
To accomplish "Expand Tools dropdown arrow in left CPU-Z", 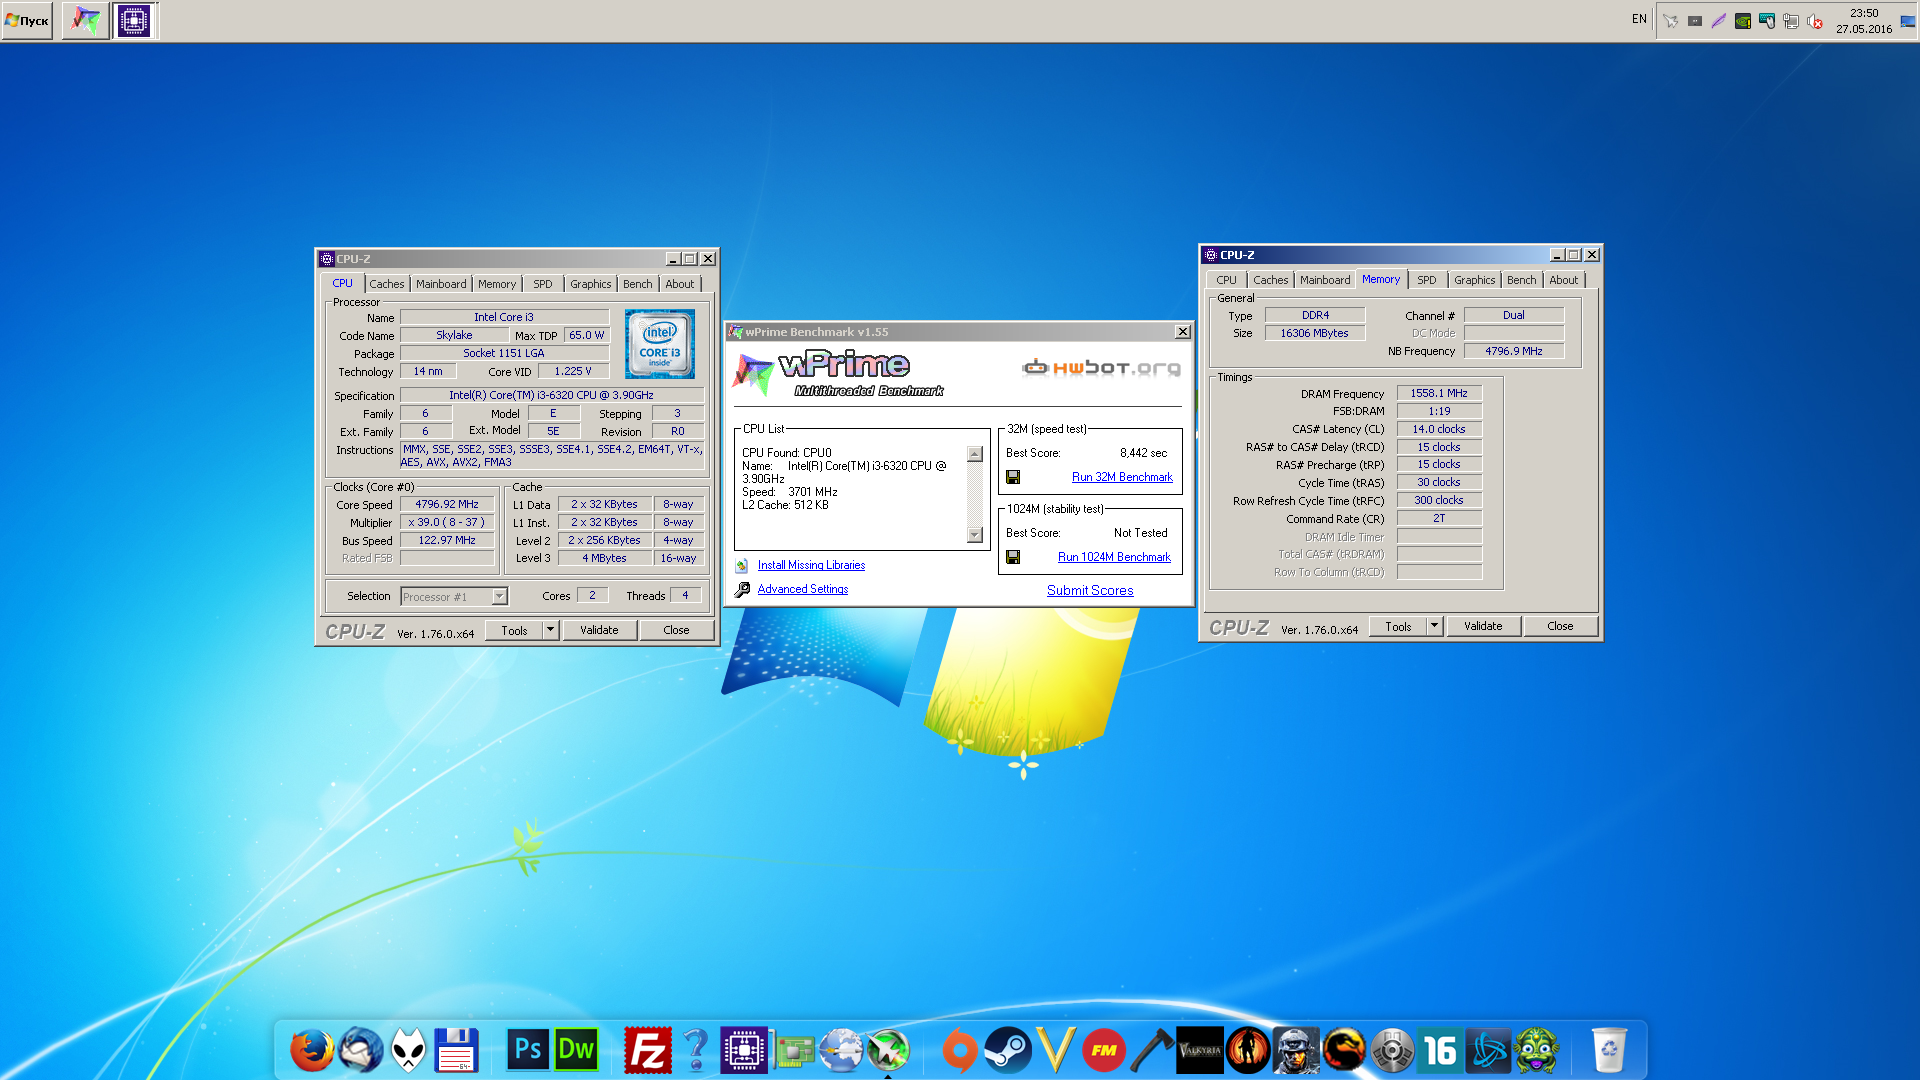I will [550, 630].
